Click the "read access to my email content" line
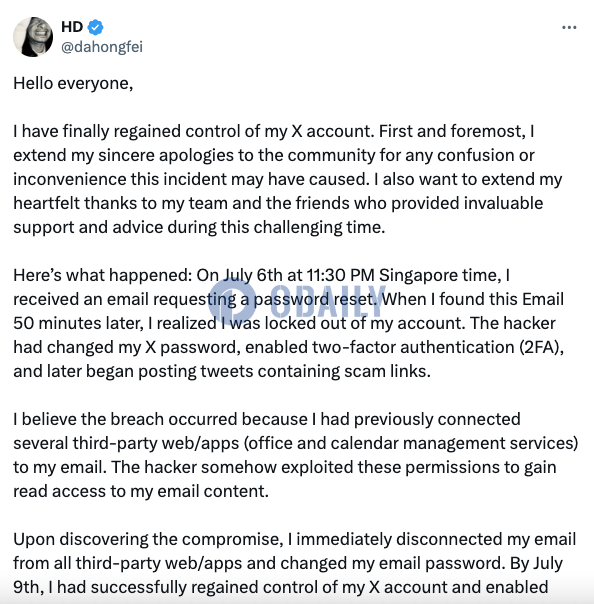The width and height of the screenshot is (594, 604). pos(141,491)
